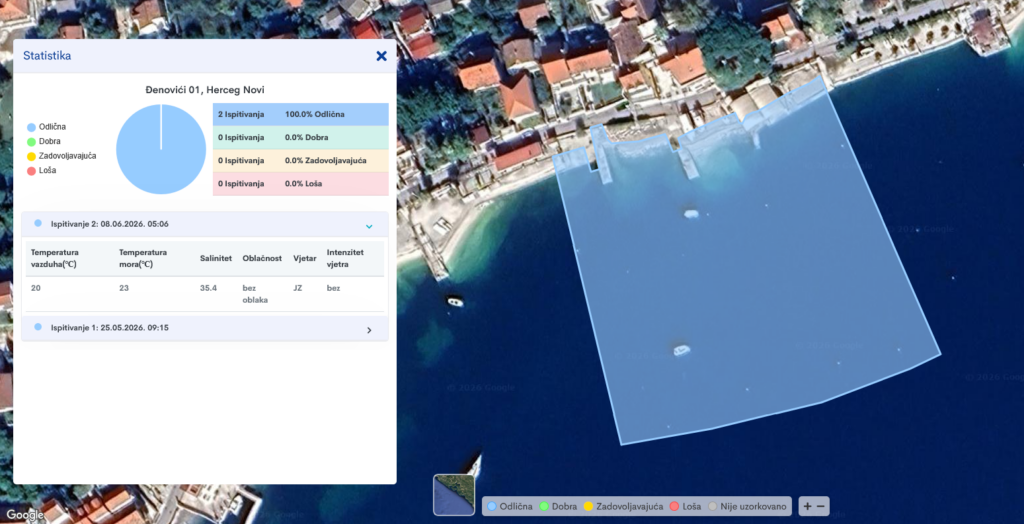Image resolution: width=1024 pixels, height=524 pixels.
Task: Click Nije uzorkovano in bottom map legend
Action: pos(747,506)
